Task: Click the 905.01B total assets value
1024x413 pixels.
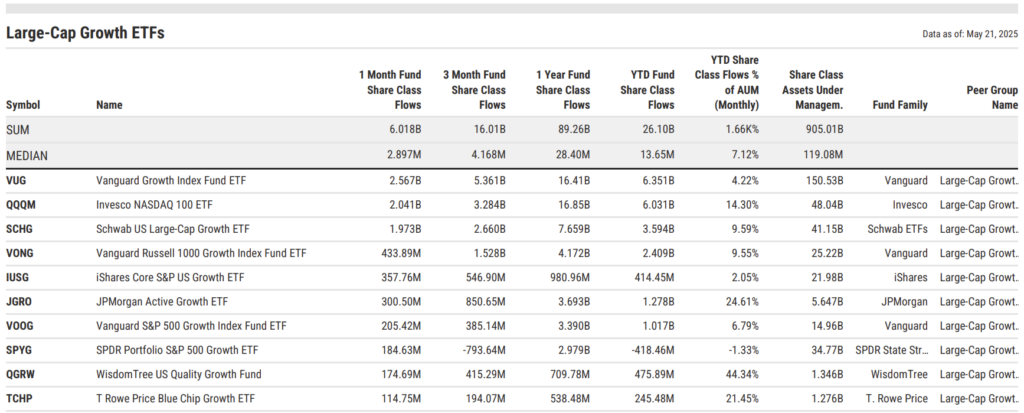Action: (x=825, y=130)
